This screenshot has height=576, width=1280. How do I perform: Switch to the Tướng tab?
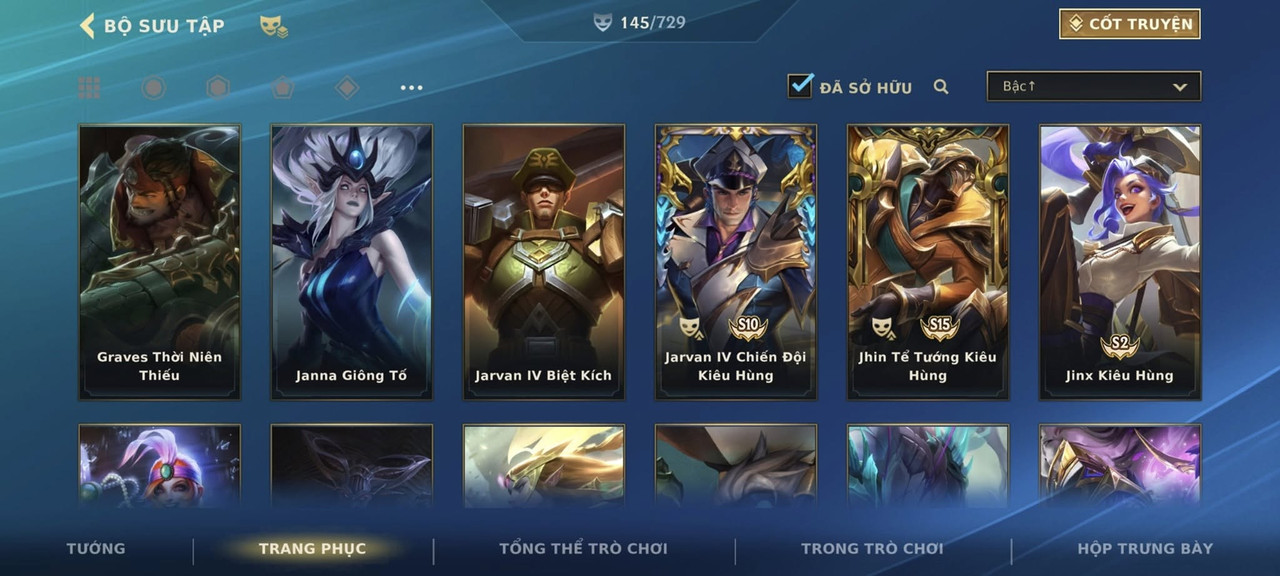coord(96,548)
